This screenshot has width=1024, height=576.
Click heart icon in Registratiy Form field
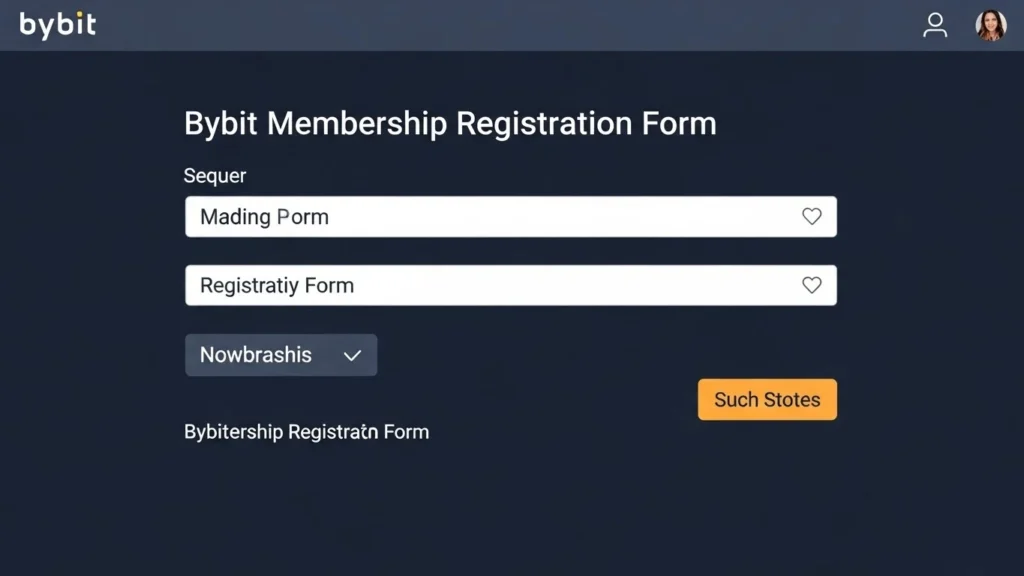click(x=812, y=285)
